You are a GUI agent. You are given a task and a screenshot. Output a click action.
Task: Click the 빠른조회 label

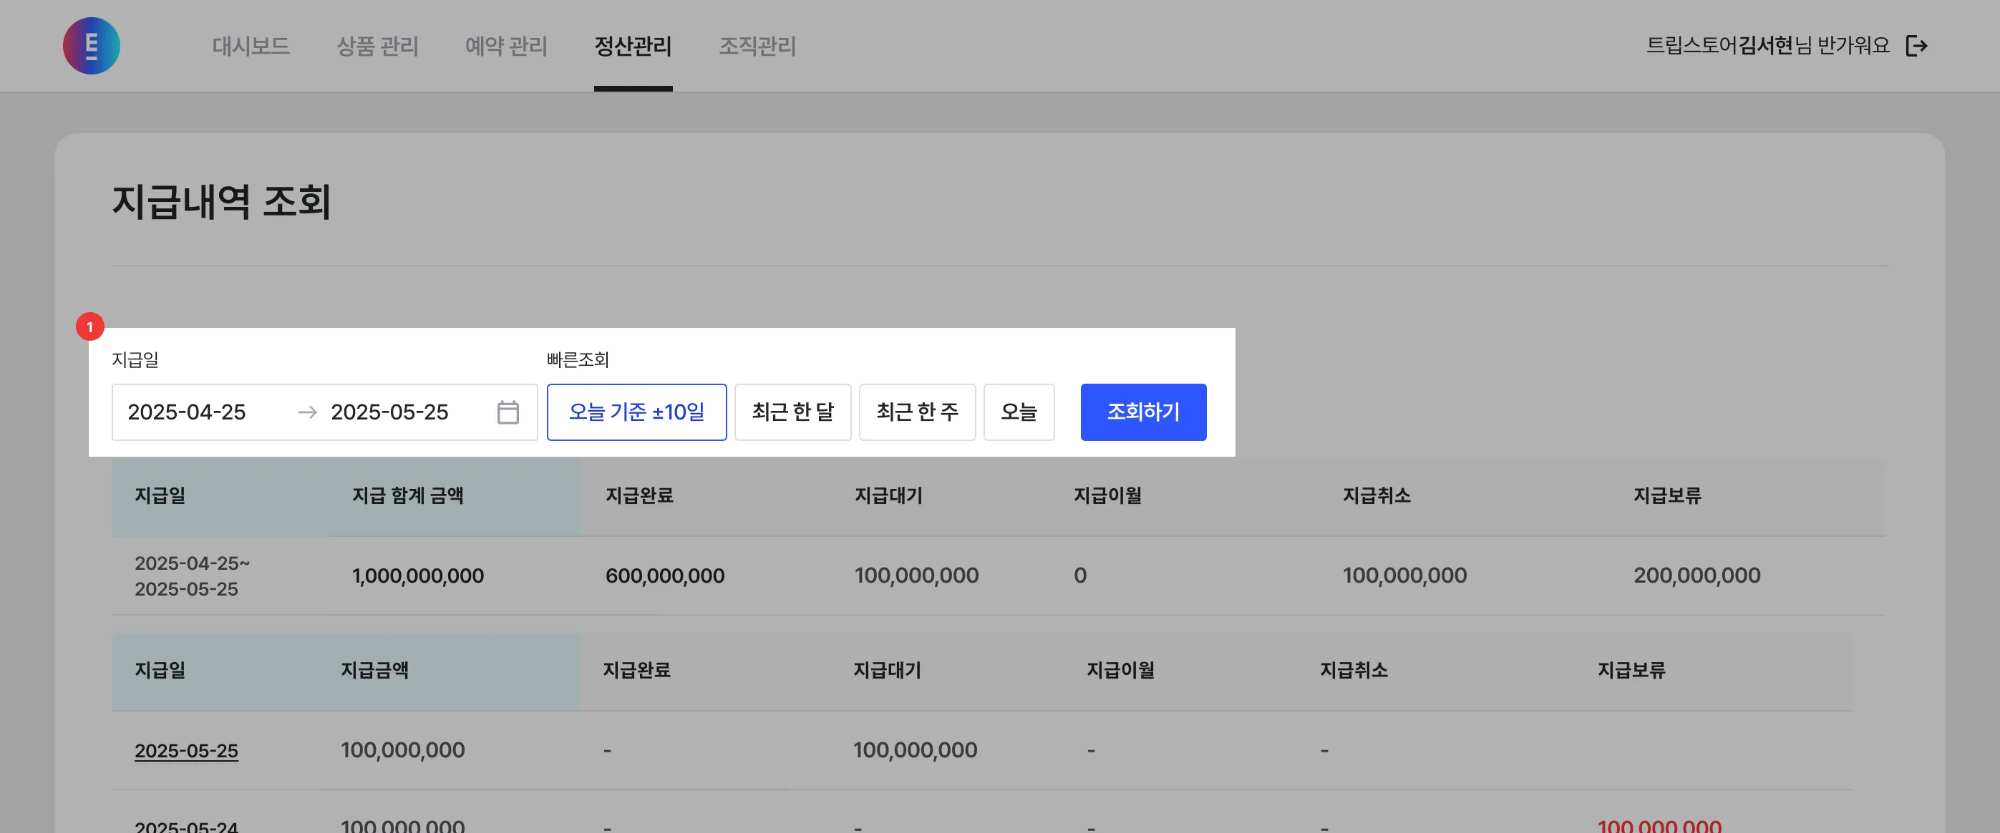click(x=578, y=360)
